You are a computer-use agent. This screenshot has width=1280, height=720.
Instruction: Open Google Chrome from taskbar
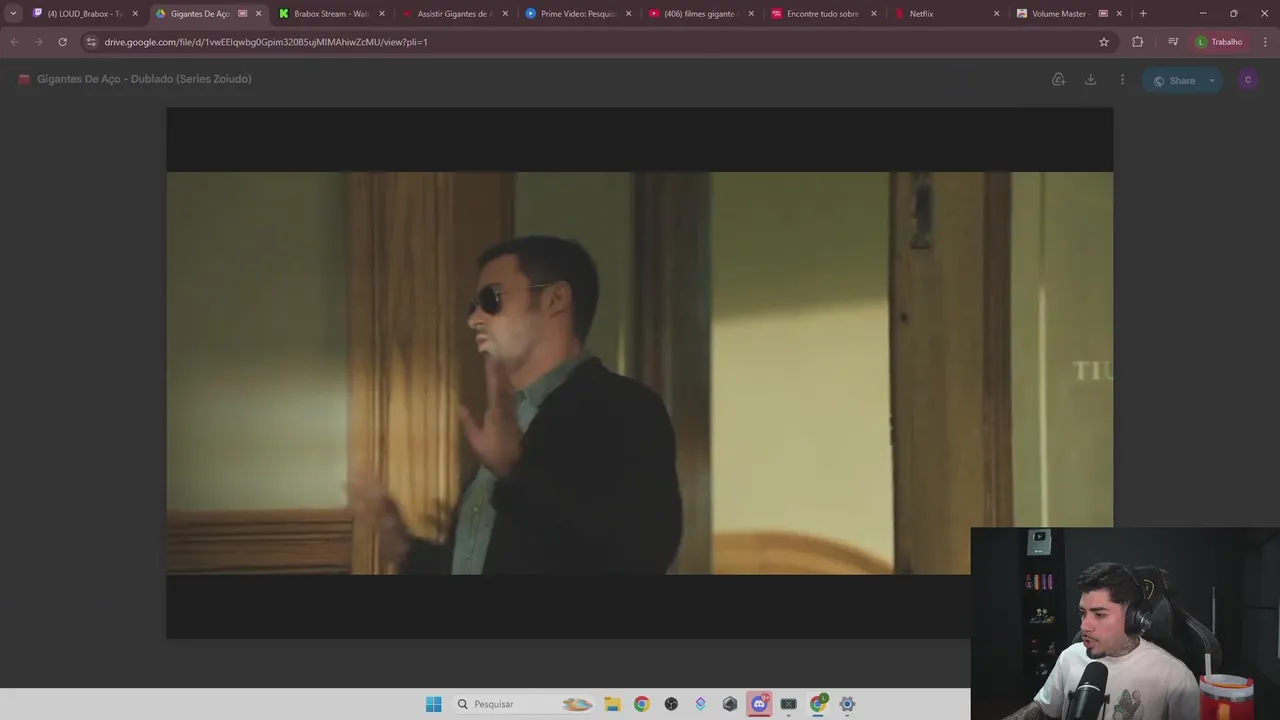tap(642, 704)
